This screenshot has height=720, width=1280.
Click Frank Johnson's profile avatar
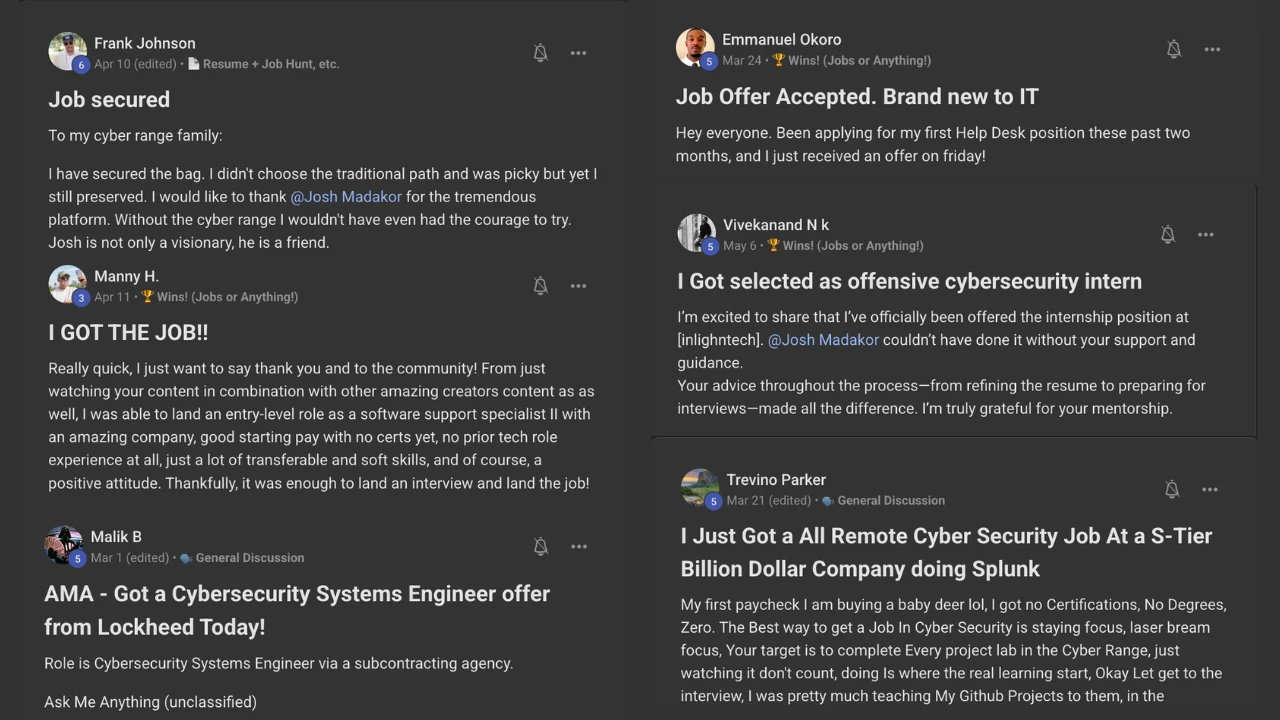click(67, 51)
